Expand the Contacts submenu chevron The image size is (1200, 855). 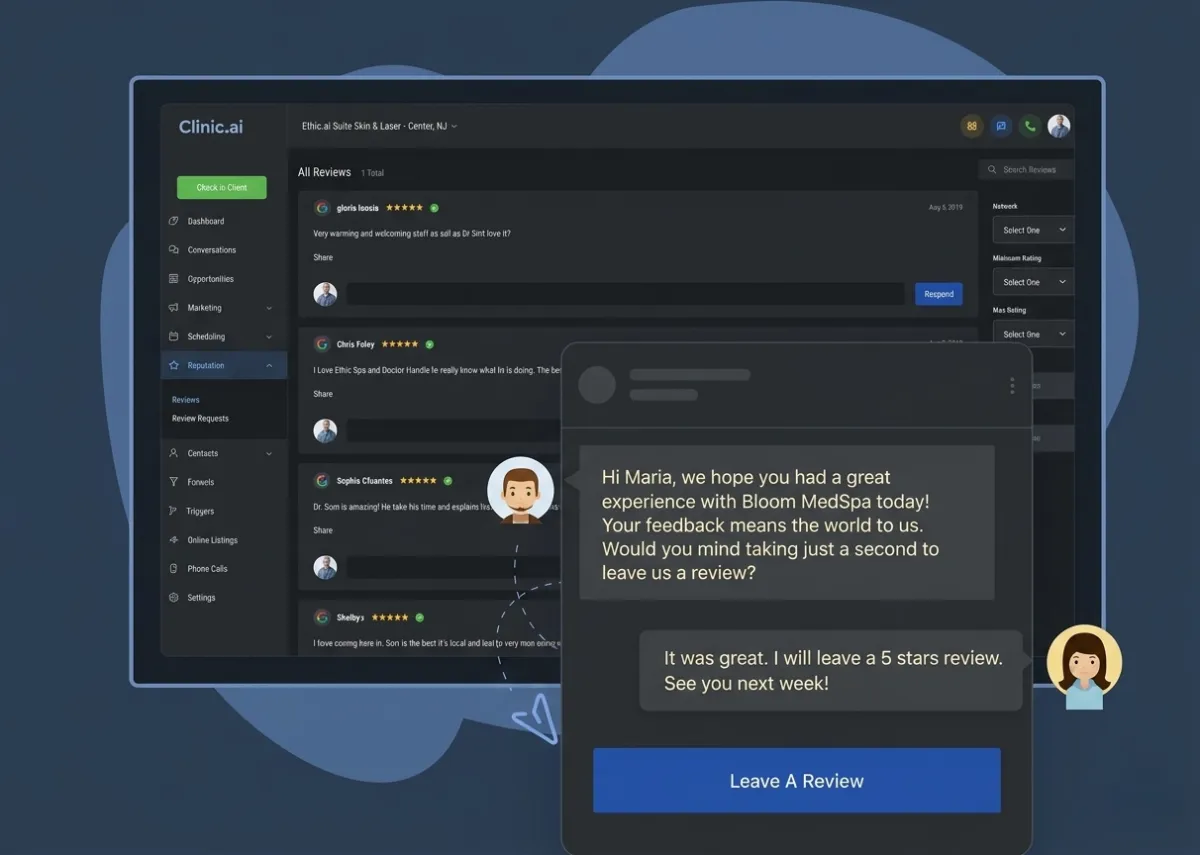pos(269,454)
